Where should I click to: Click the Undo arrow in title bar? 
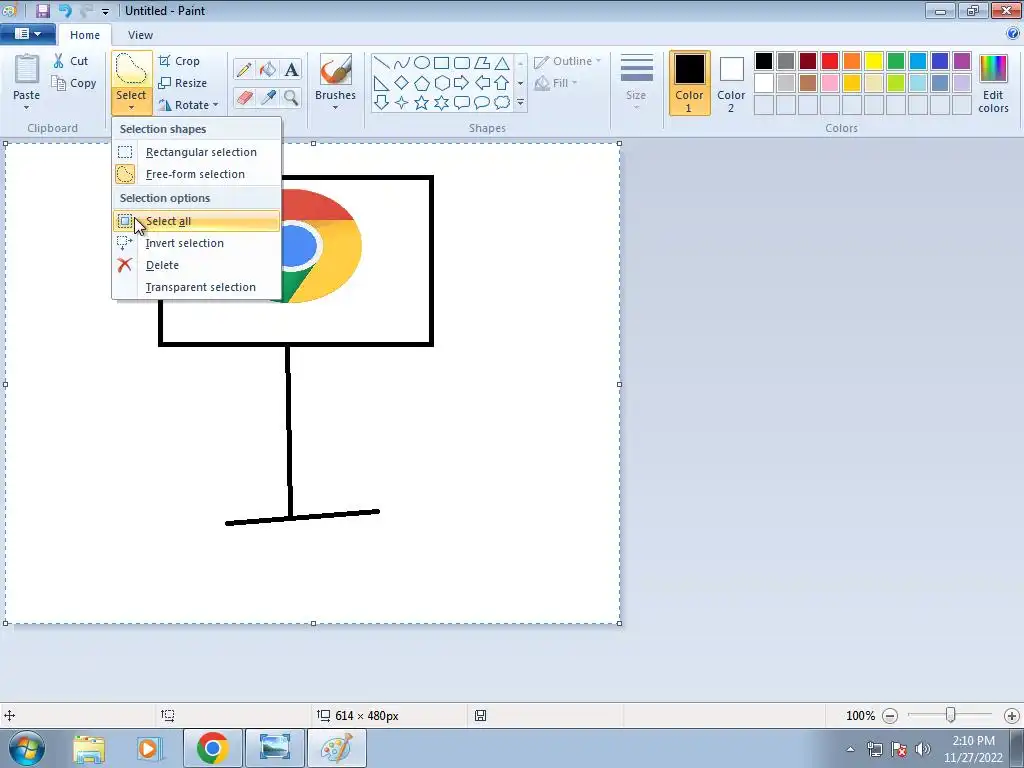point(65,10)
